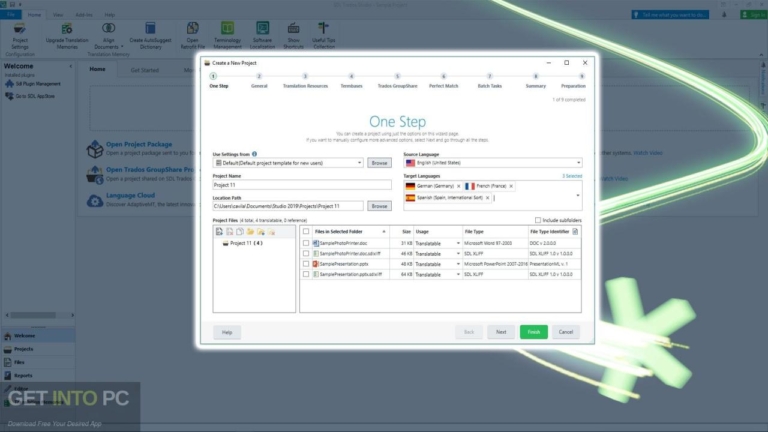Image resolution: width=768 pixels, height=432 pixels.
Task: Click the Next button
Action: 501,332
